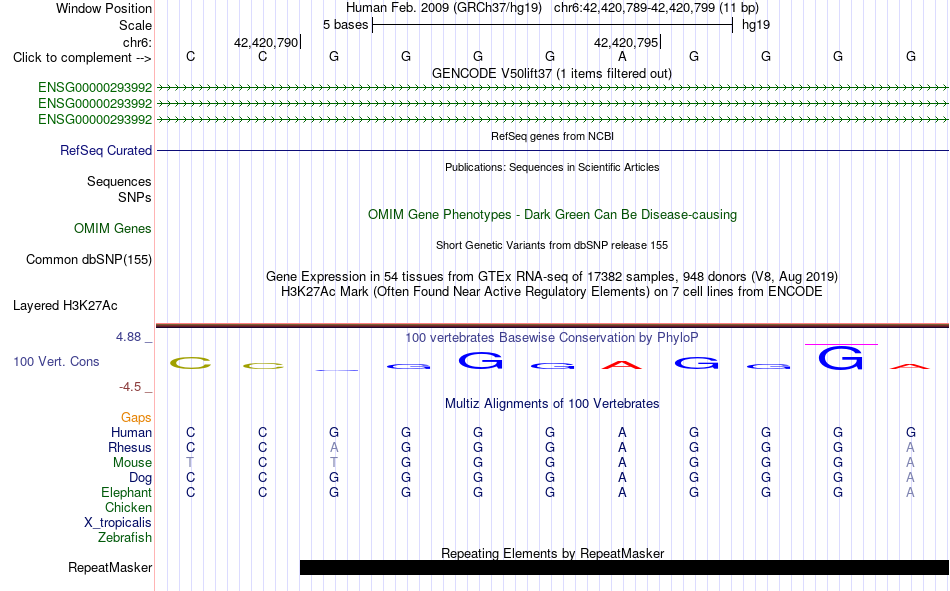Open '100 vertebrates Basewise Conservation by PhyloP' title
Screen dimensions: 950x591
pos(552,338)
